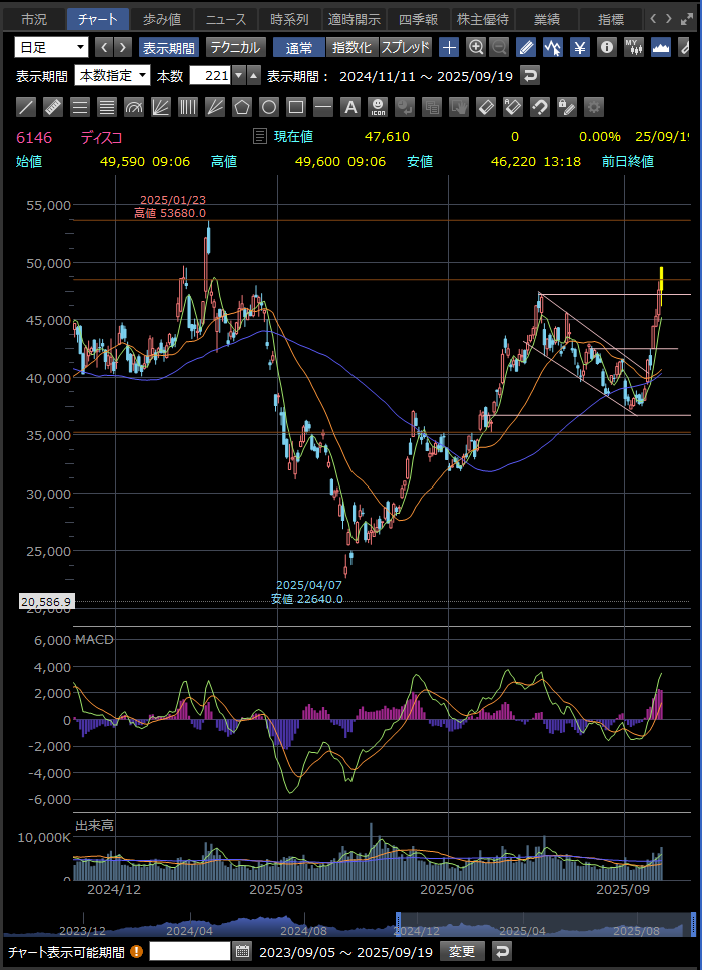This screenshot has height=970, width=702.
Task: Enable the 指数化 display mode
Action: [351, 47]
